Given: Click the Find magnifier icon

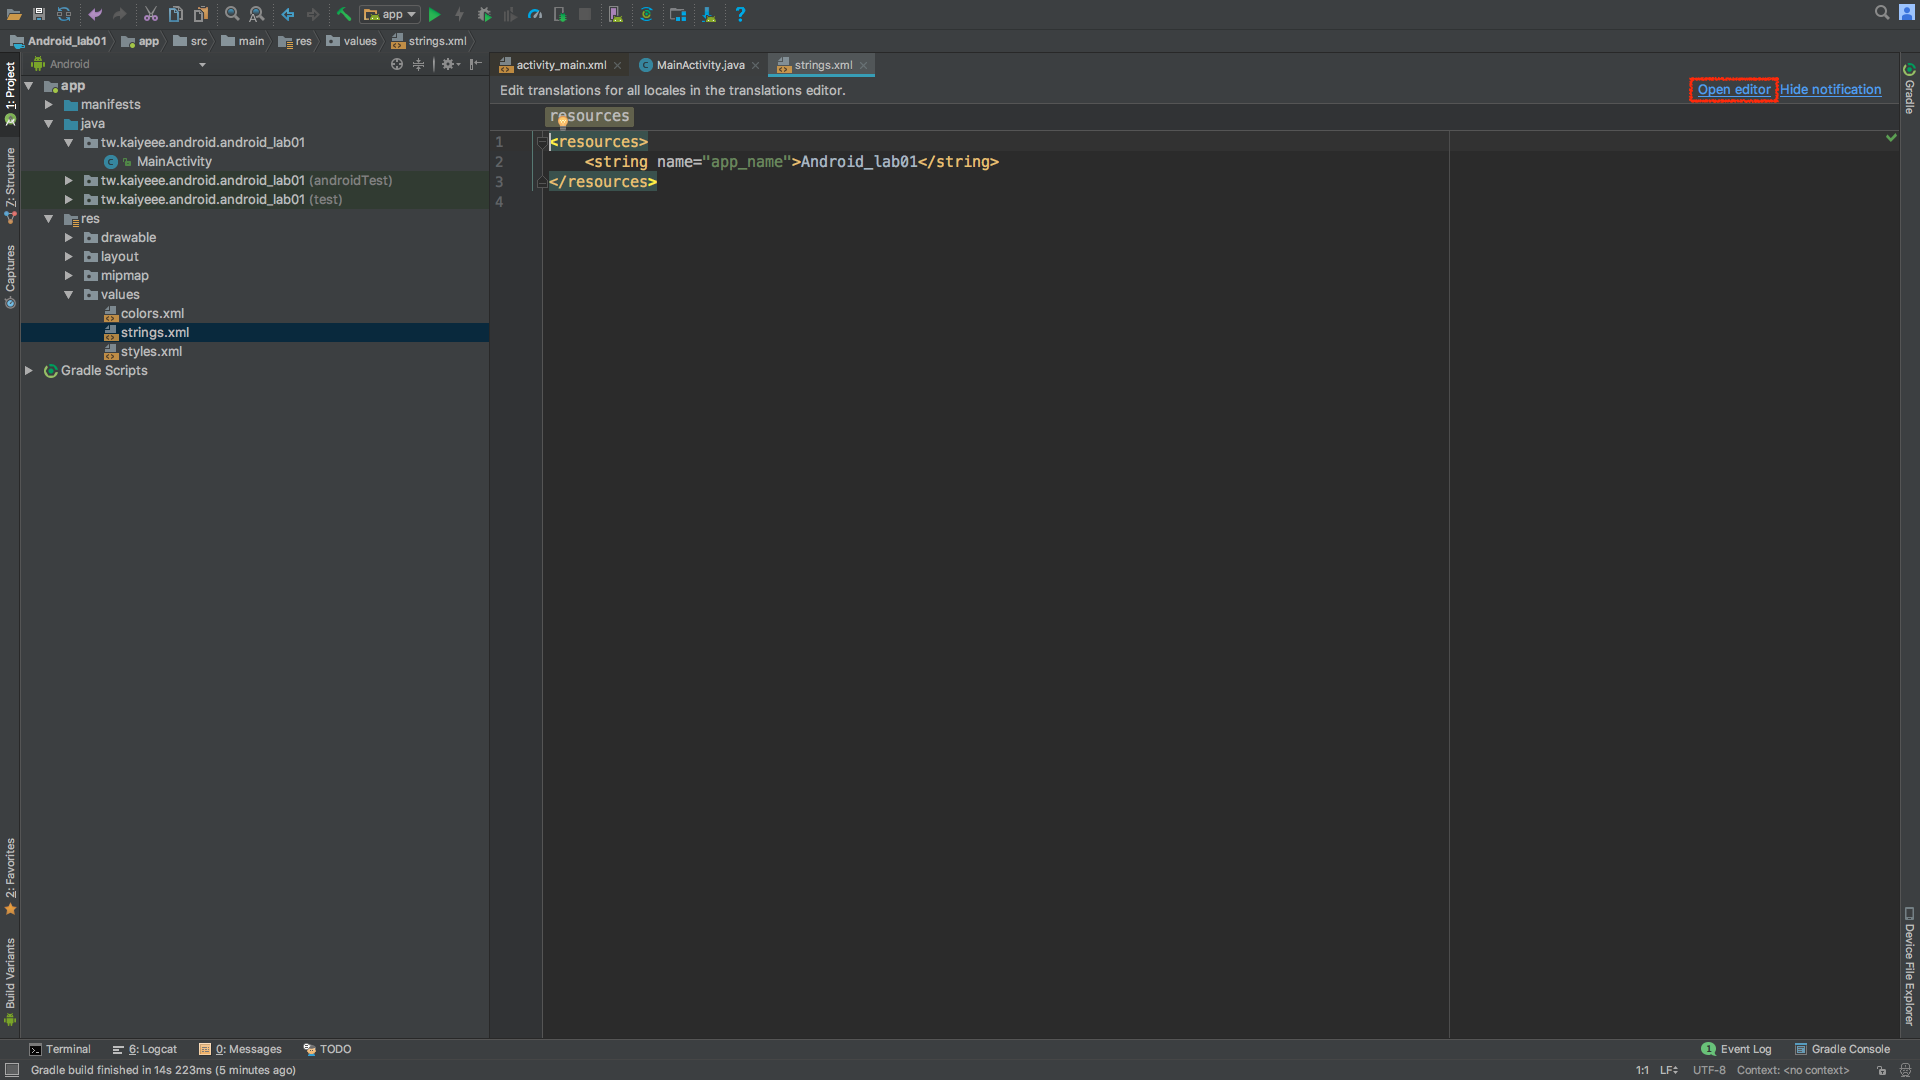Looking at the screenshot, I should (232, 14).
